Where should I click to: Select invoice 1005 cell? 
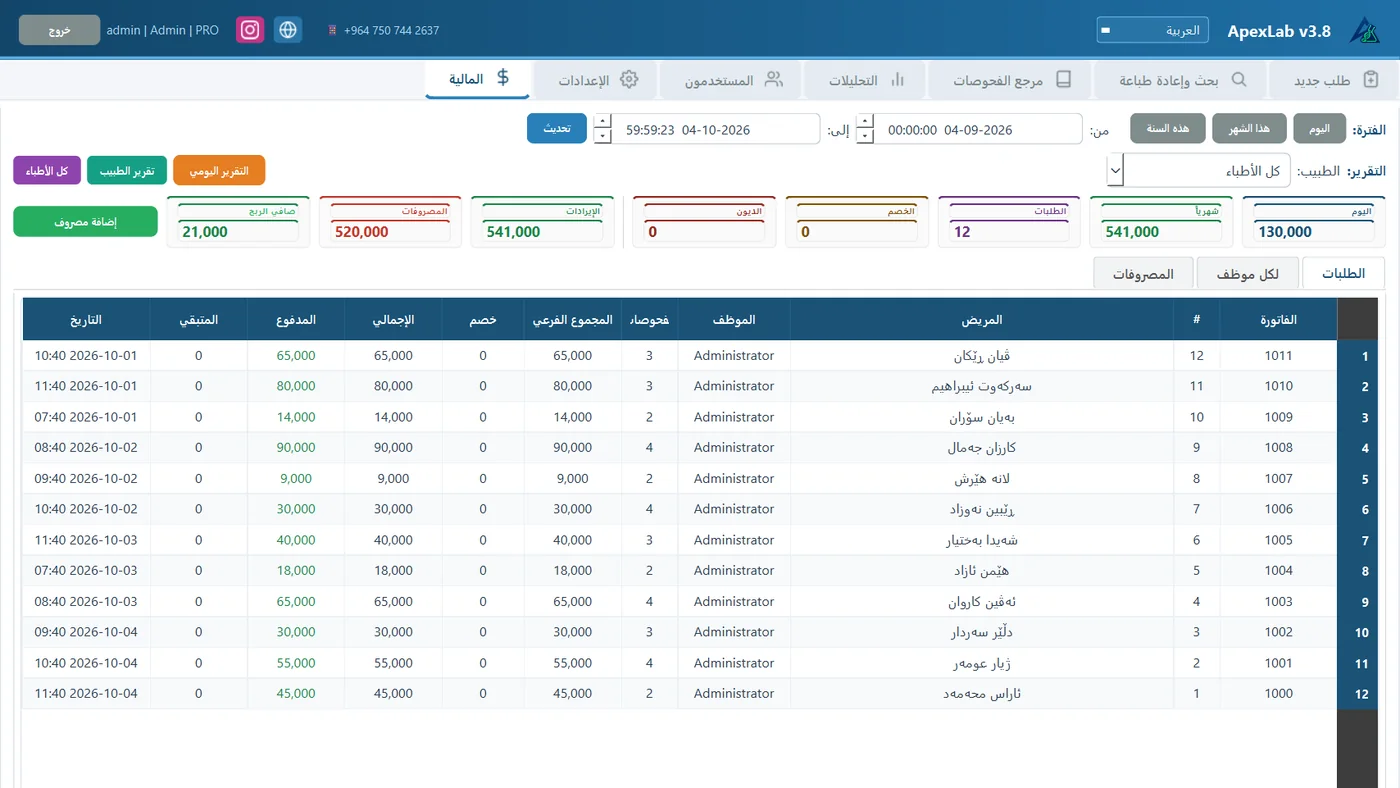click(1278, 540)
